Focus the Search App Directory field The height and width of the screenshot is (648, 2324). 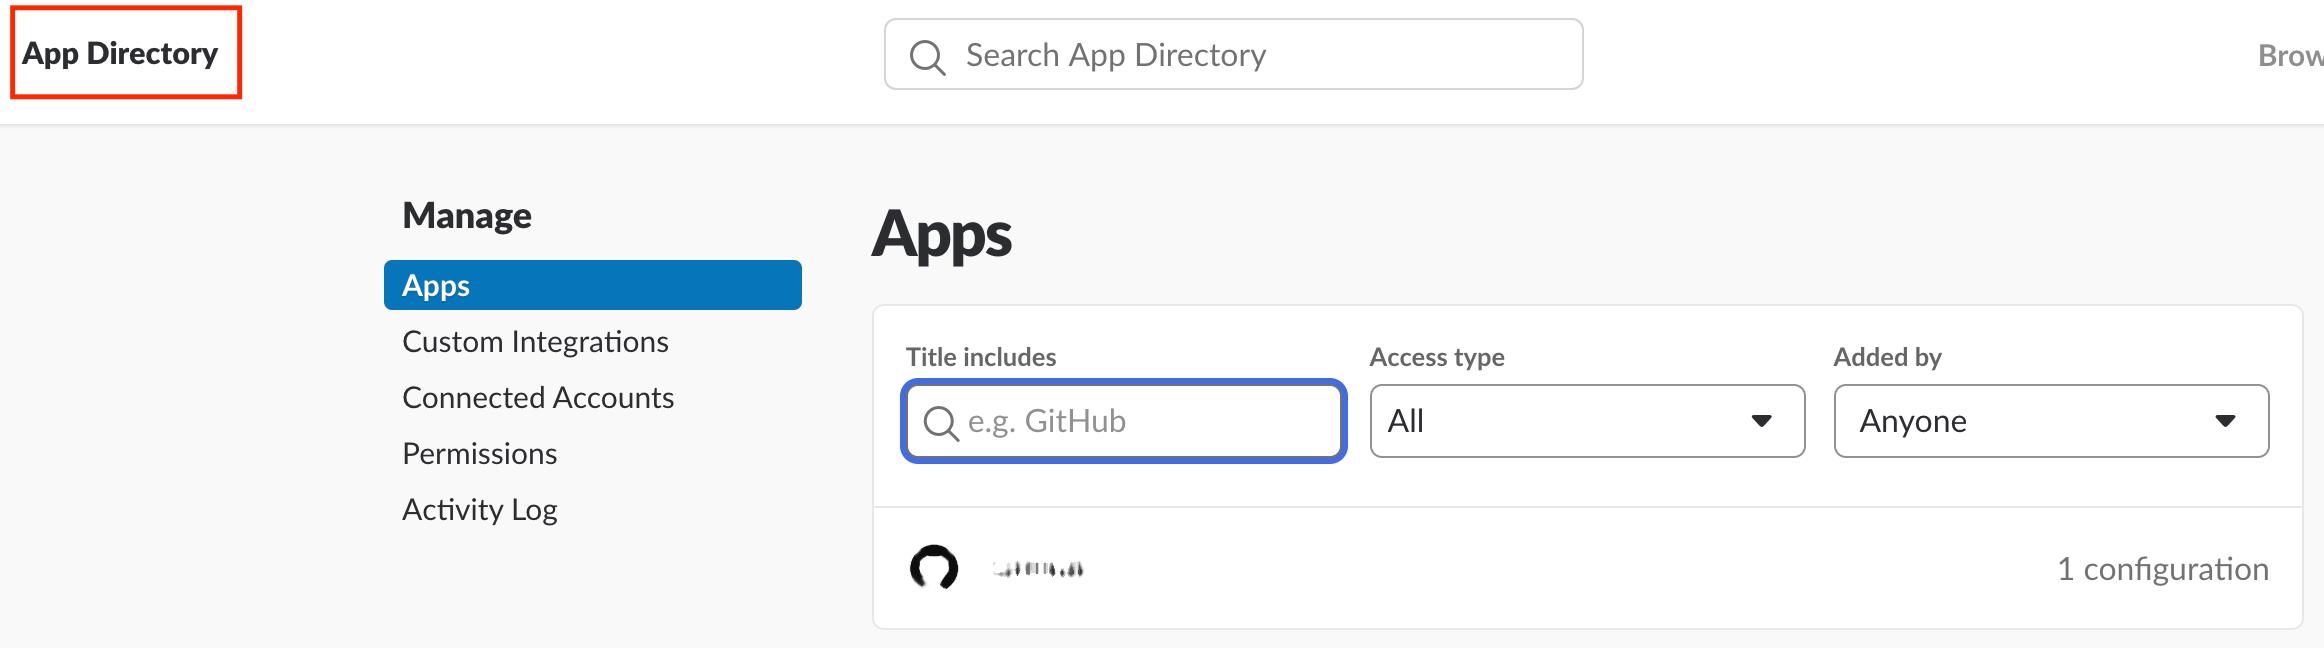pyautogui.click(x=1250, y=55)
